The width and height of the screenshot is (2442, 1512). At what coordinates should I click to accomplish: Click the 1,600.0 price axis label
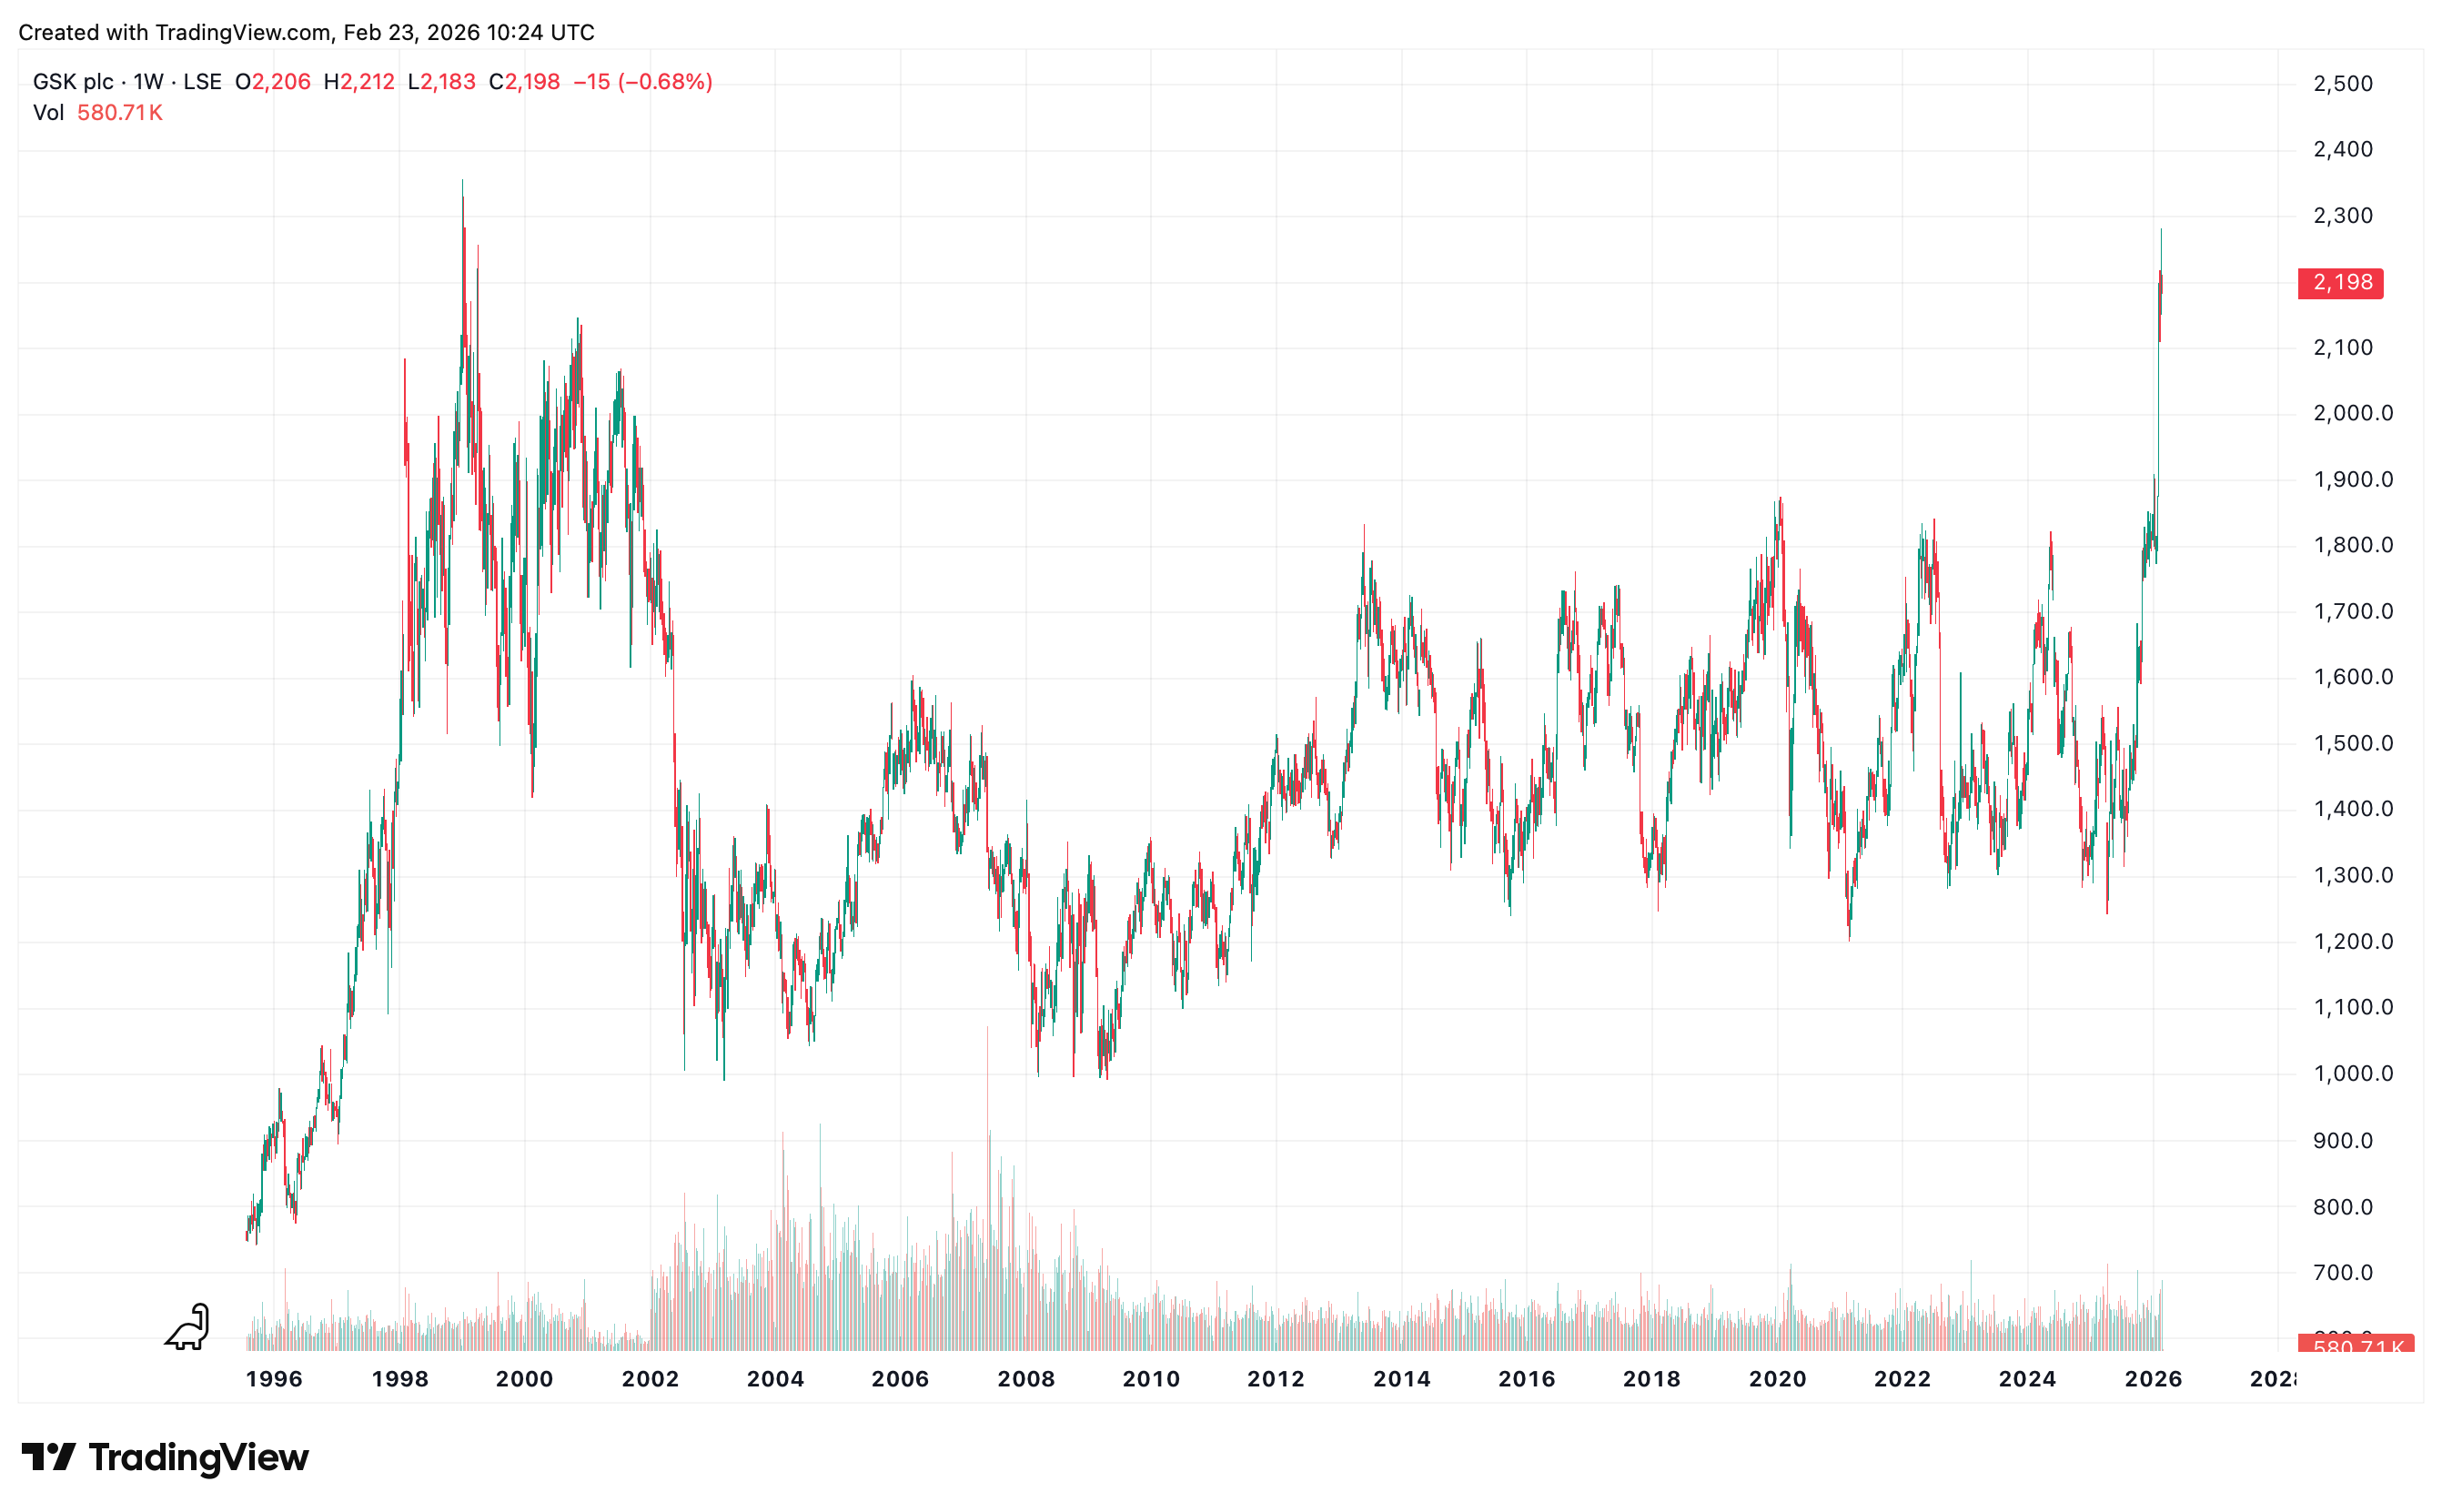coord(2352,677)
